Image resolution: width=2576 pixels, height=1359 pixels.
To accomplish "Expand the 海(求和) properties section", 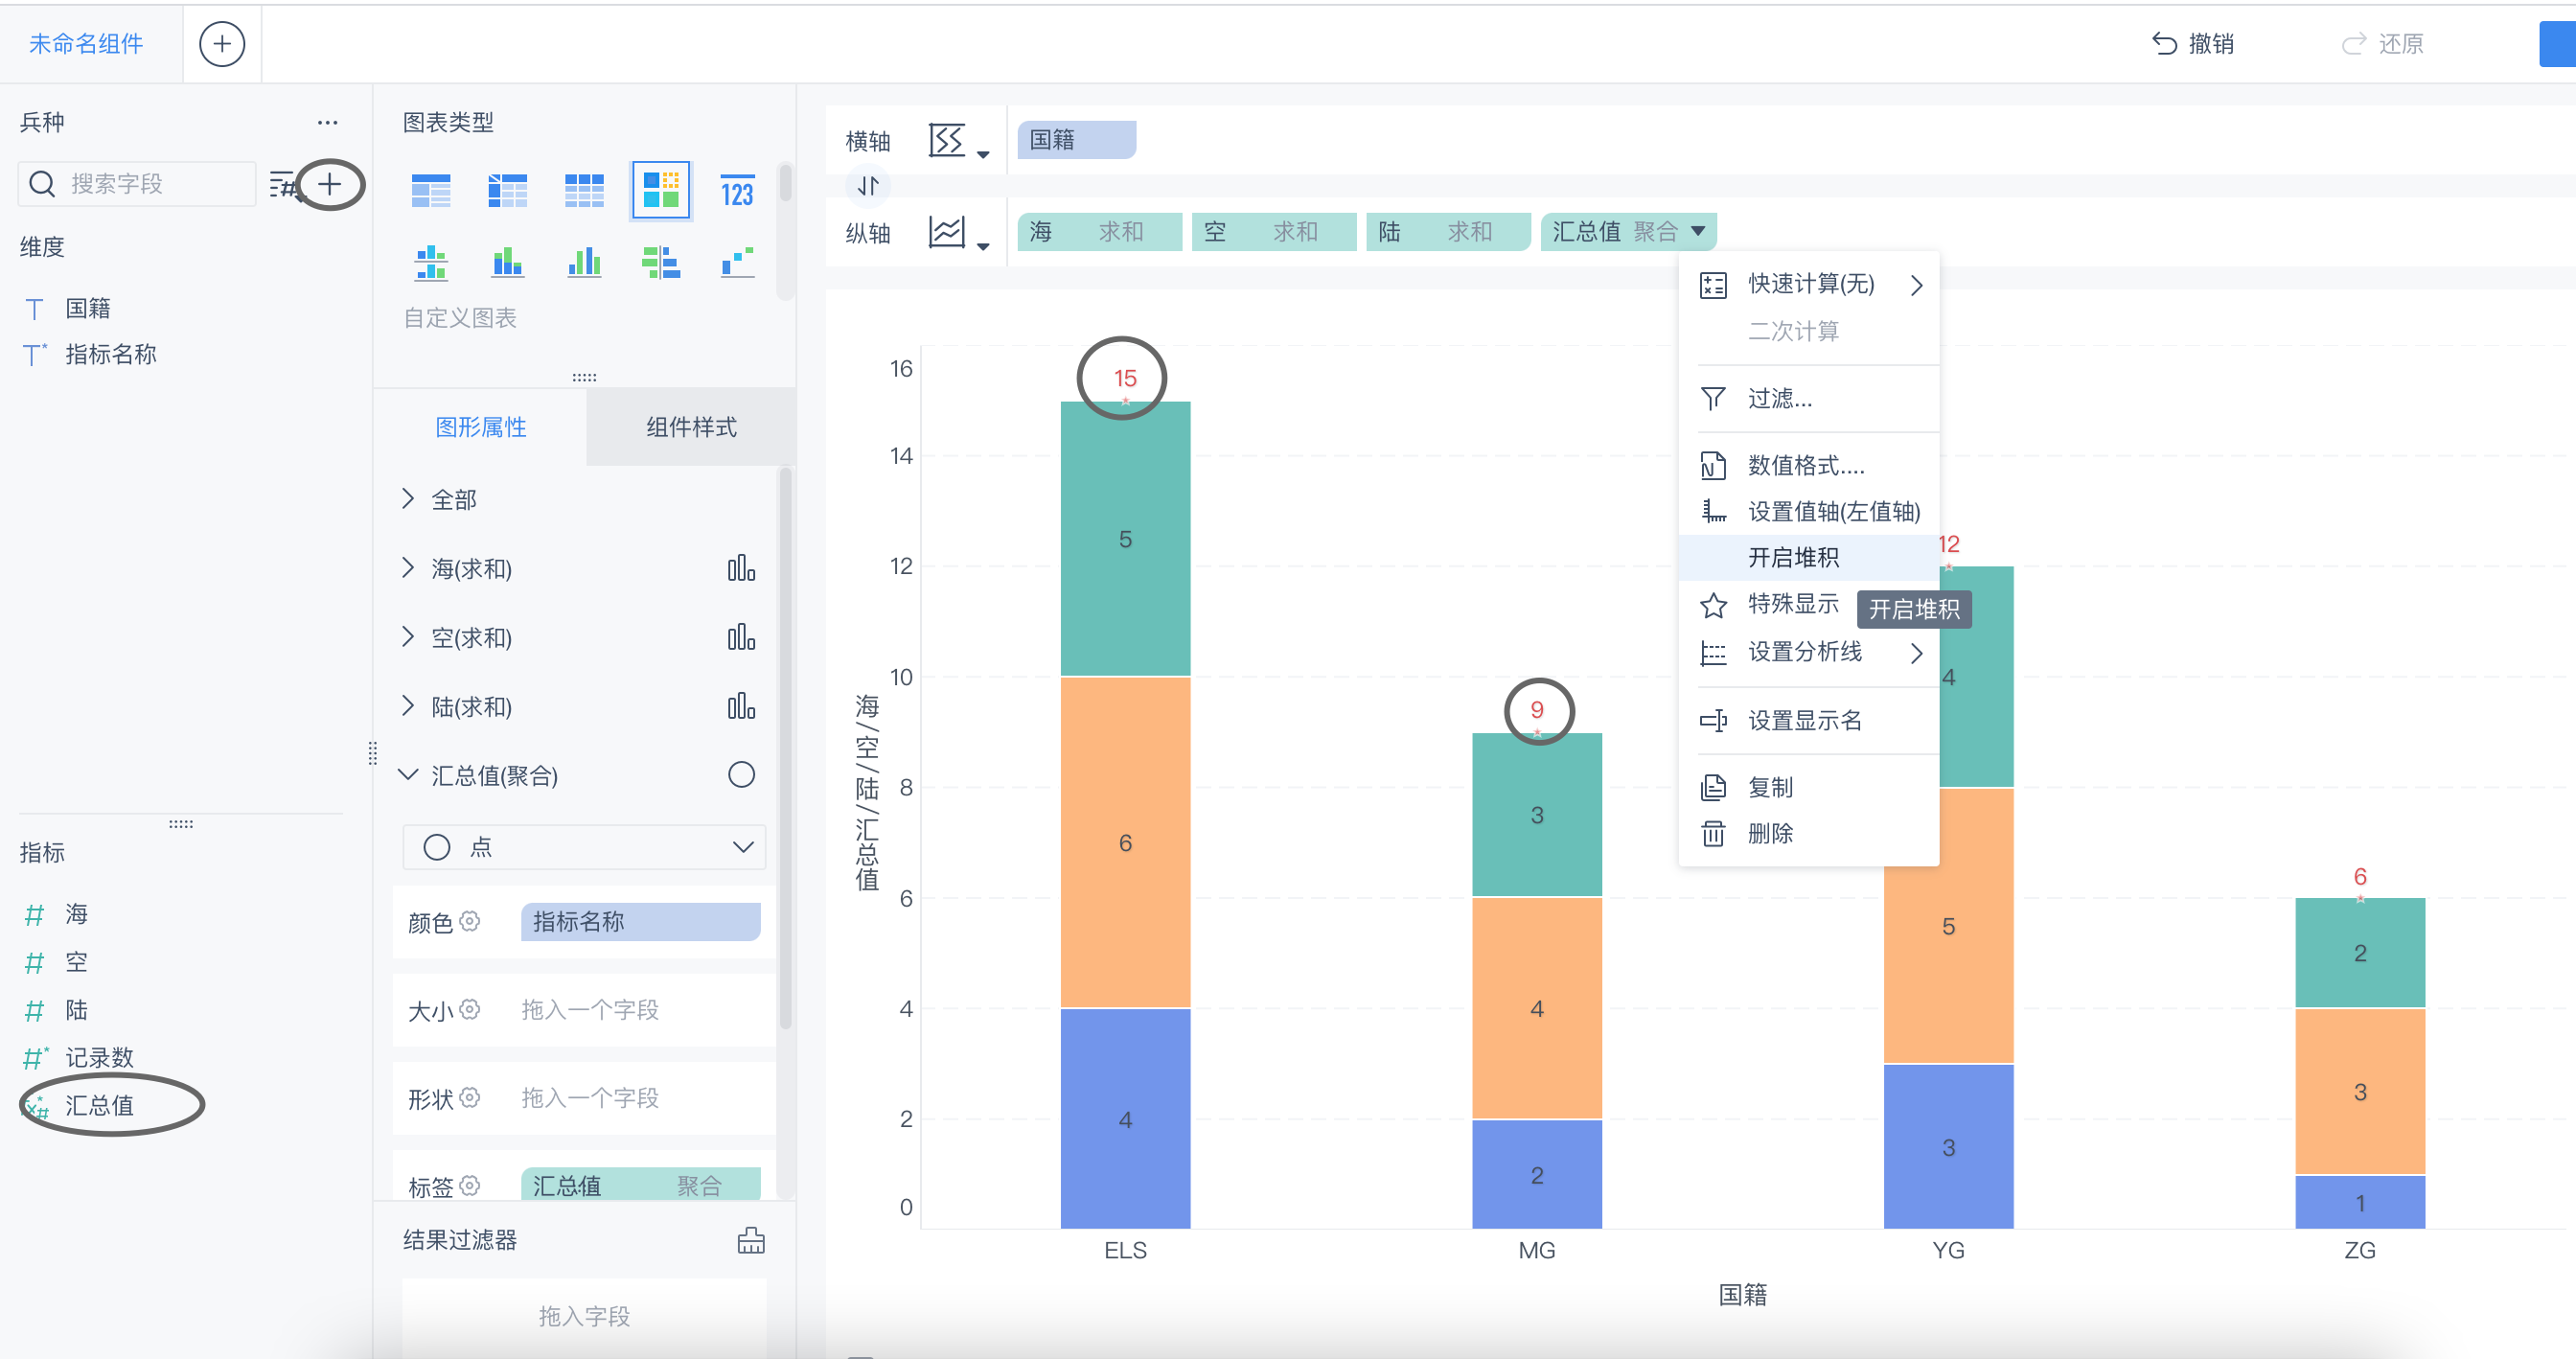I will [407, 568].
